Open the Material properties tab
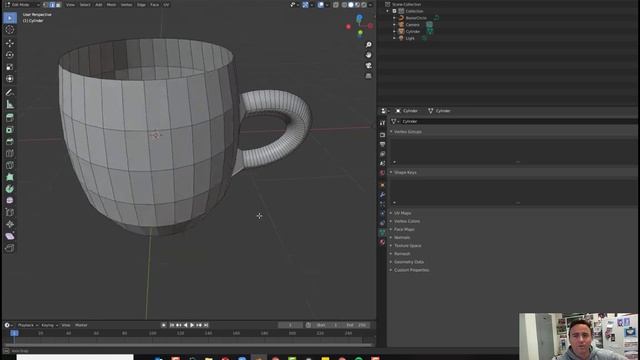This screenshot has width=640, height=360. (x=382, y=242)
